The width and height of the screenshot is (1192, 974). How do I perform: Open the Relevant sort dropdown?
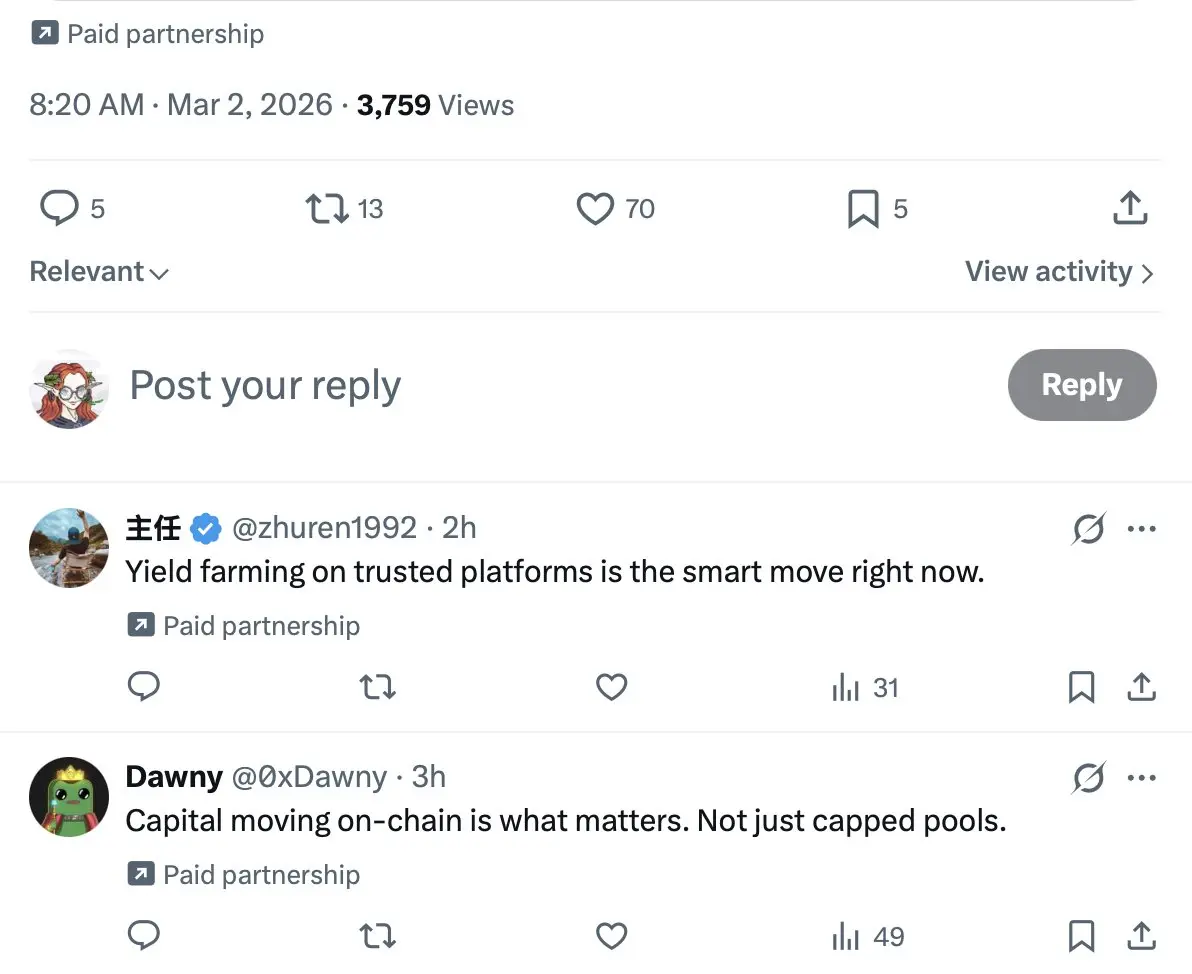click(99, 272)
